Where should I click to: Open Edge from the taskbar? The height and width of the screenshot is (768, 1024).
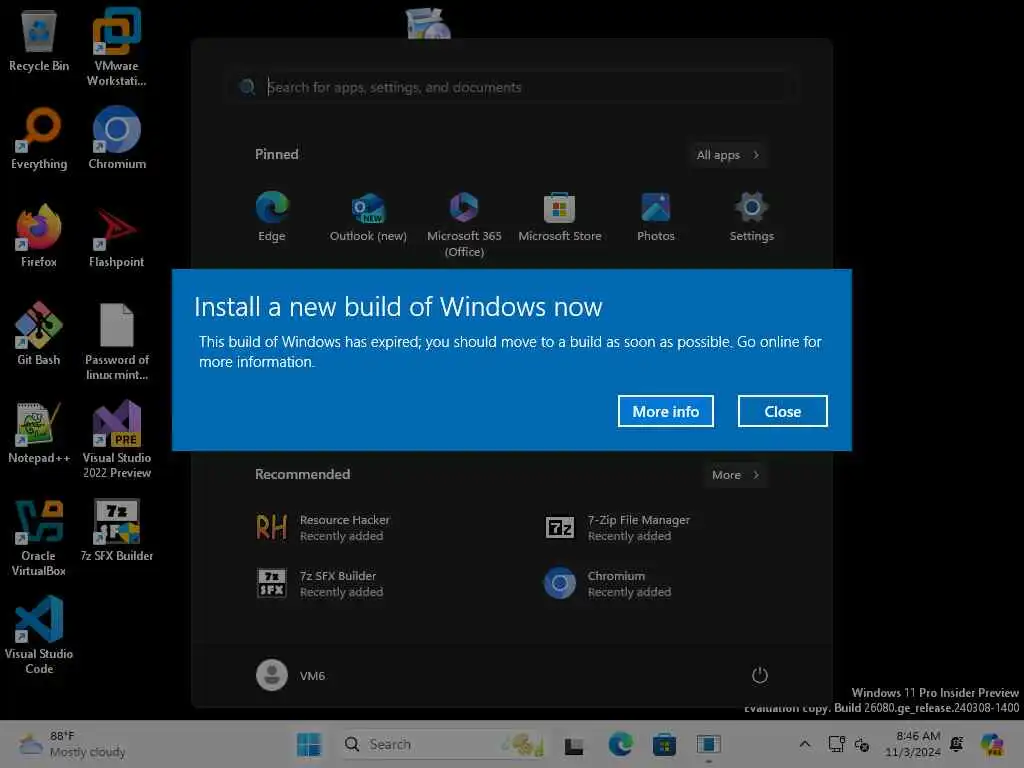pos(620,744)
